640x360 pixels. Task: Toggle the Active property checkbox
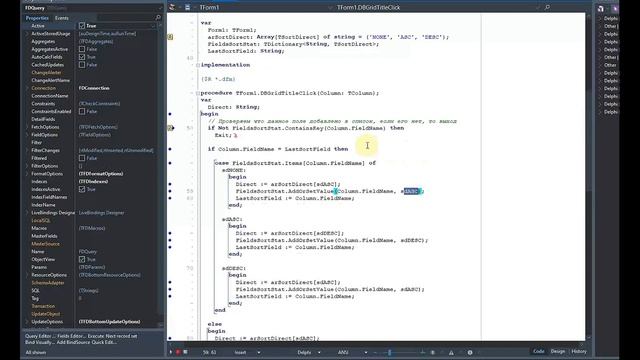coord(82,26)
